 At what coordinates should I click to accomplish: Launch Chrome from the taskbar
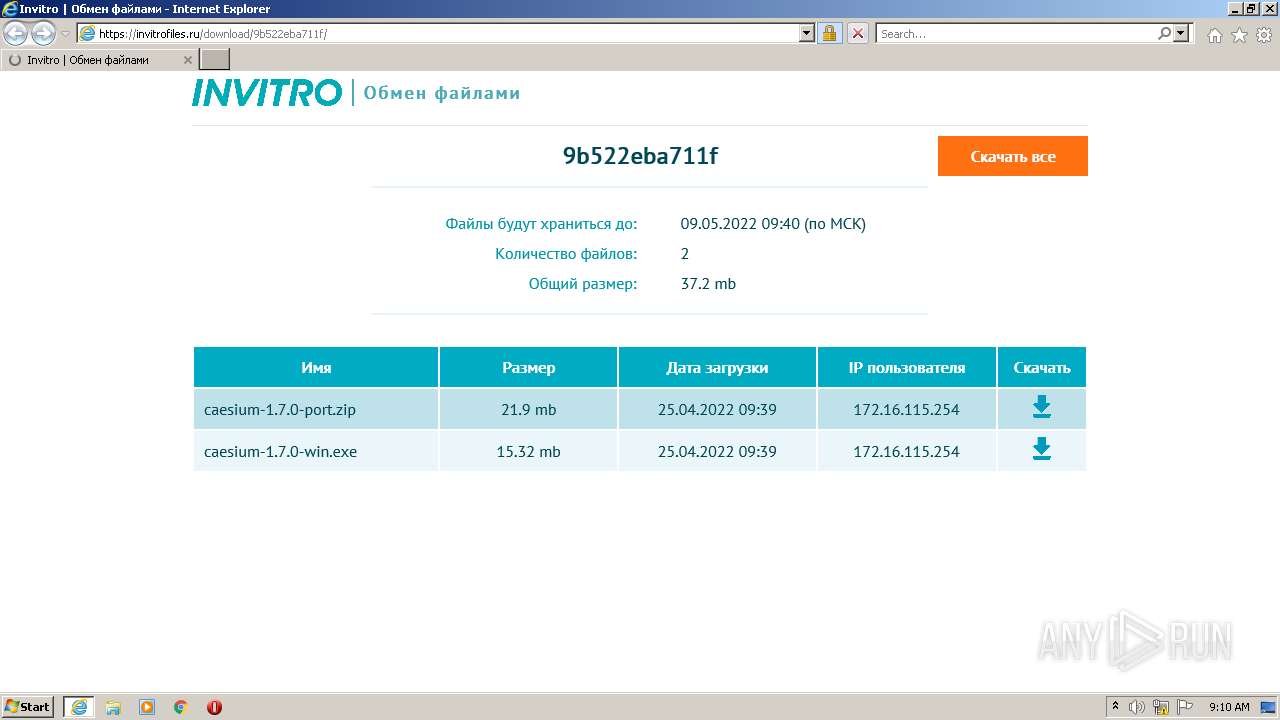pyautogui.click(x=181, y=707)
